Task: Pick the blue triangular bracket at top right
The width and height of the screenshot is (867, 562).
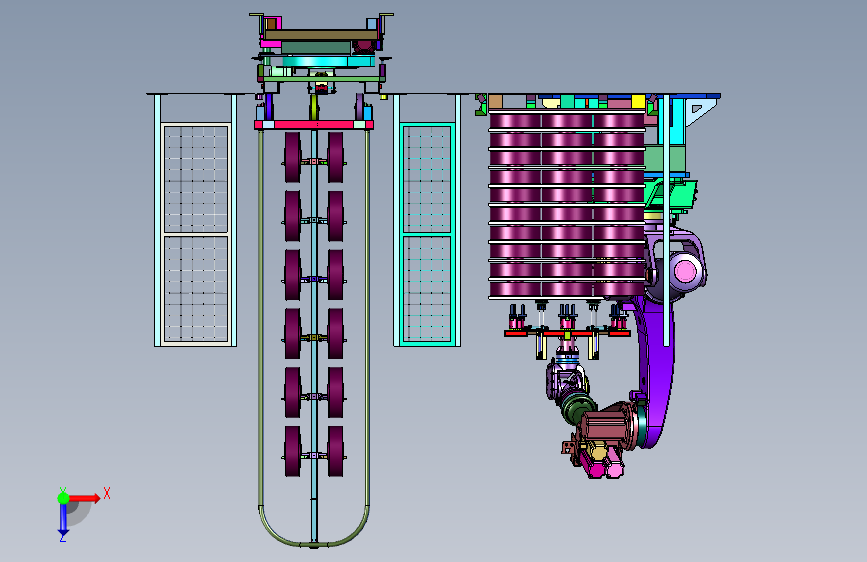Action: click(702, 110)
